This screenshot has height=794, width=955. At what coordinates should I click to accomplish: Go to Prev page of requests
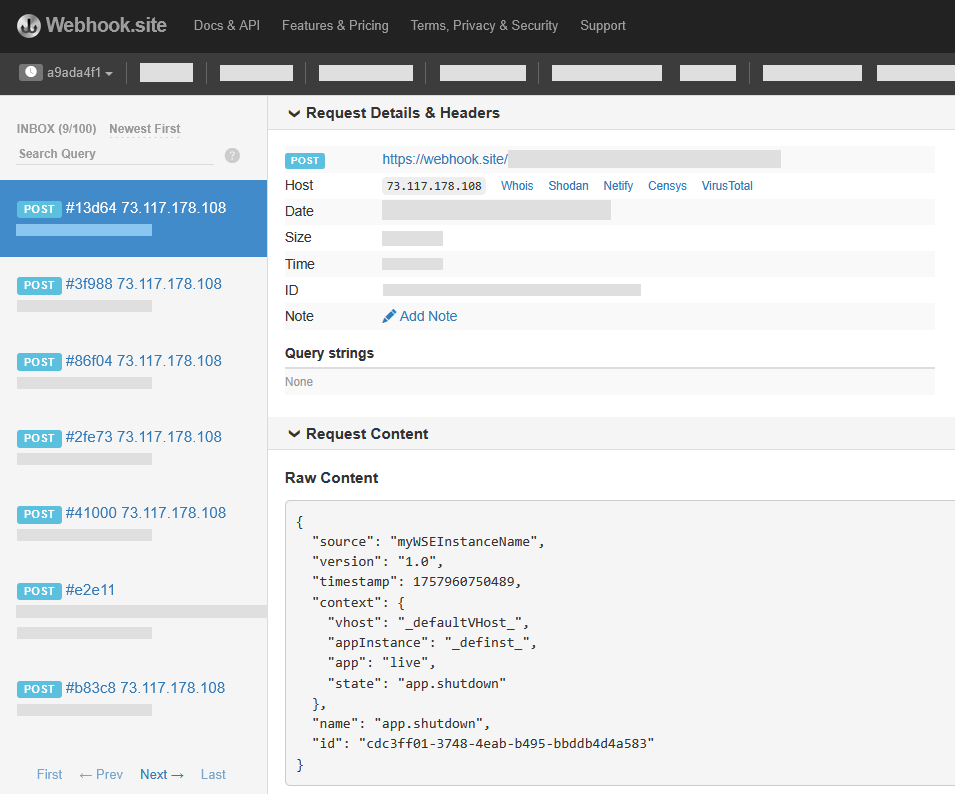[x=101, y=775]
